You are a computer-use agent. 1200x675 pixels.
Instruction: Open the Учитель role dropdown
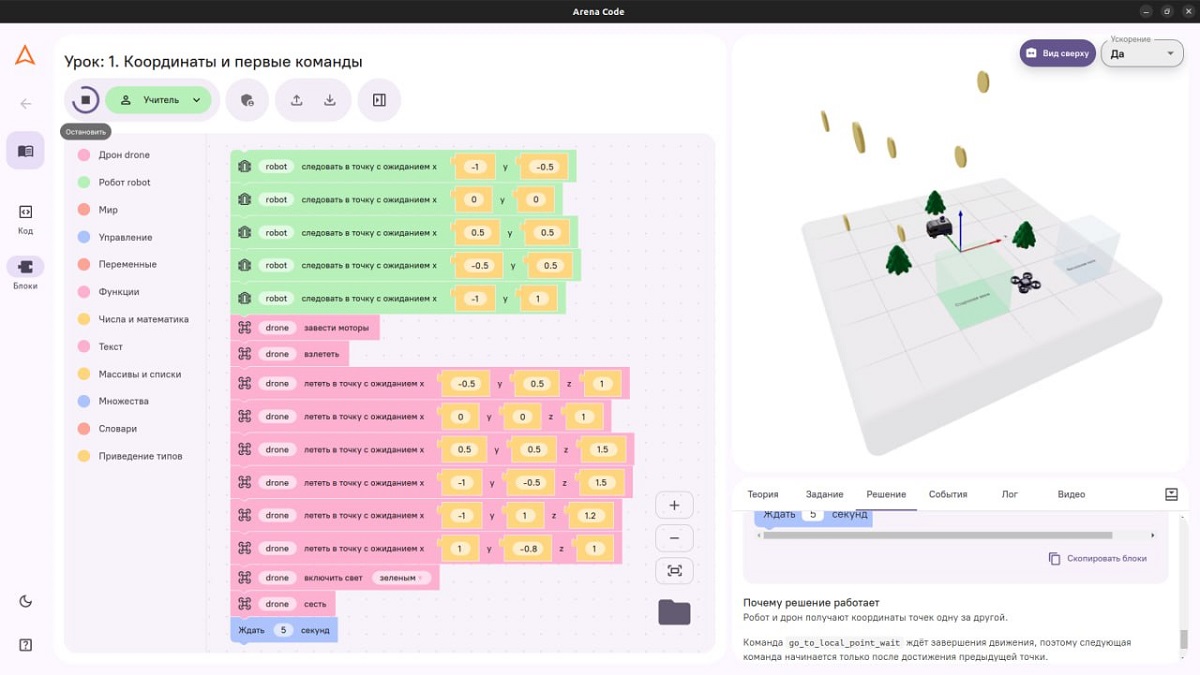coord(159,100)
